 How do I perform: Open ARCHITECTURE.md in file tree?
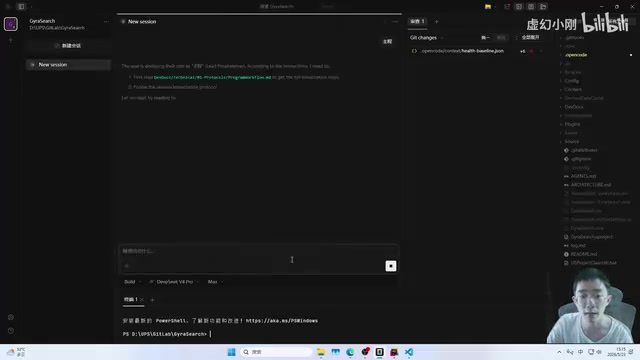pos(590,185)
